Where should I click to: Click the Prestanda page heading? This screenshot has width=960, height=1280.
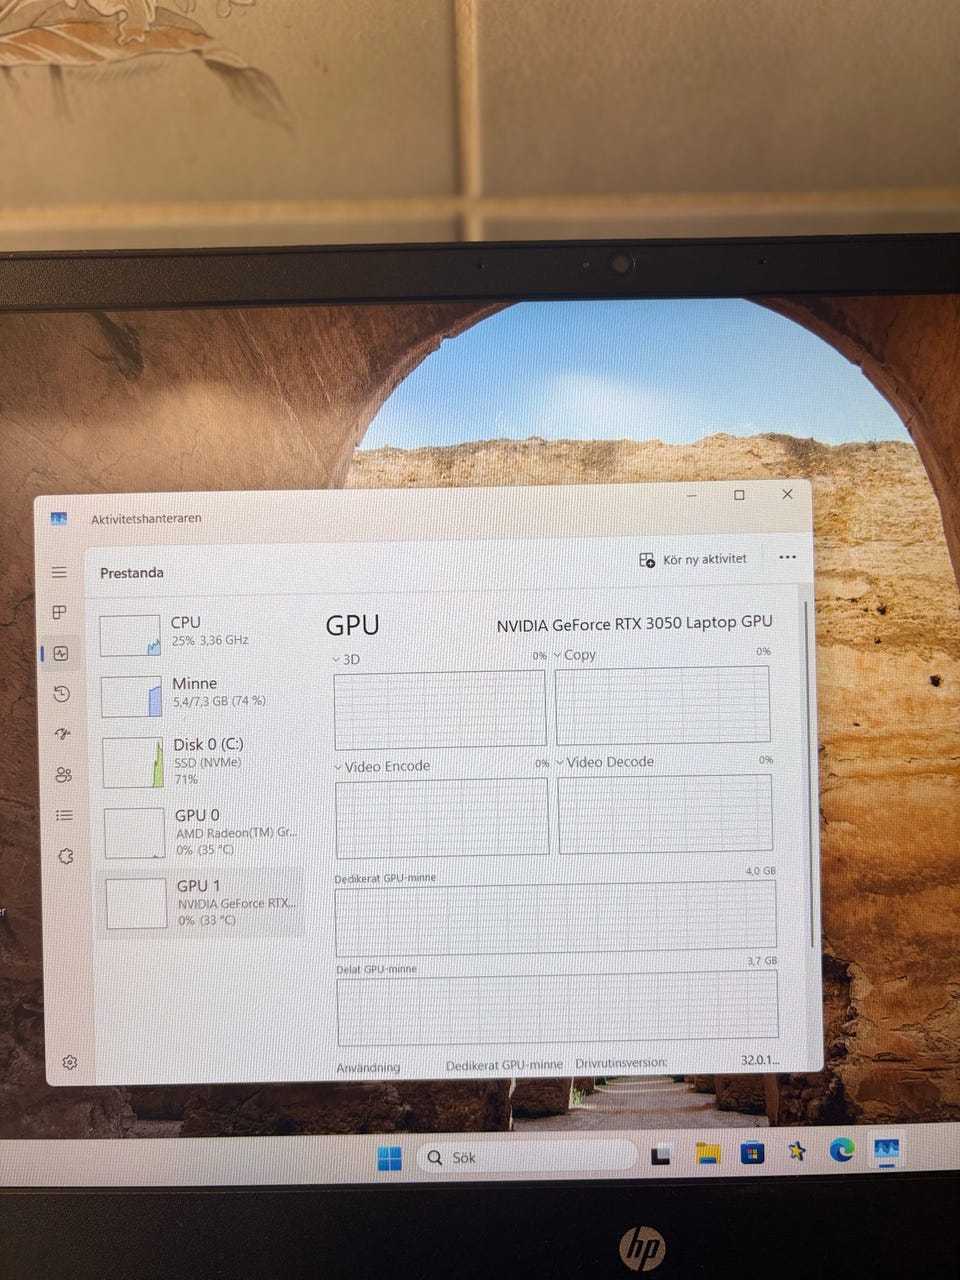[132, 573]
